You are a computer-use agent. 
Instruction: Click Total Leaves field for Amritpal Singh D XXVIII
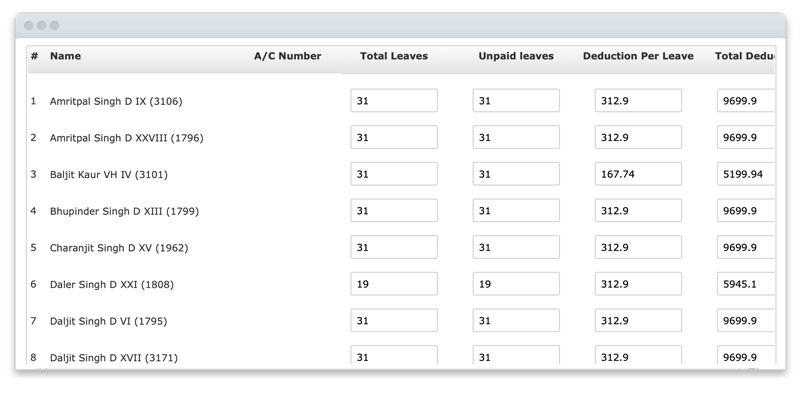[394, 137]
